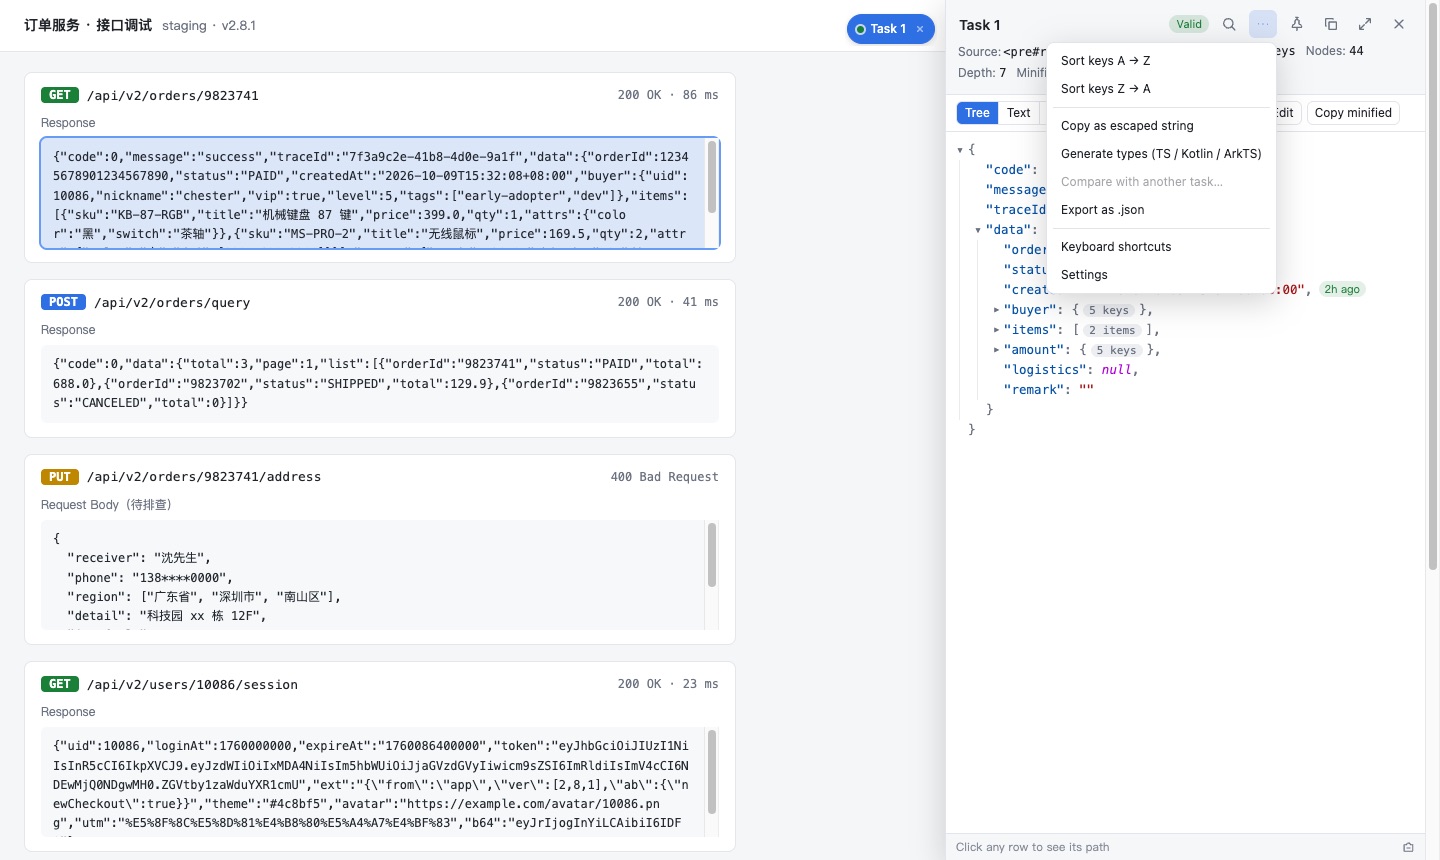
Task: Click the PUT address request body block
Action: [380, 575]
